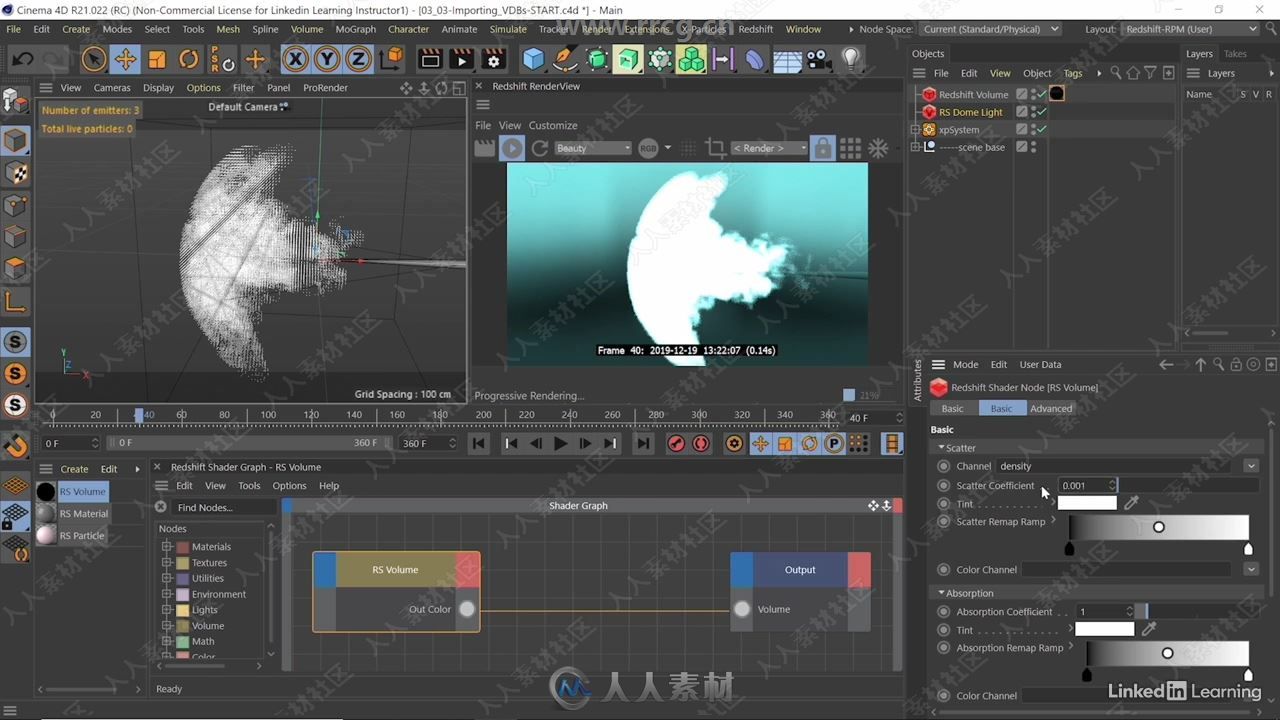
Task: Select the Output node in graph
Action: tap(800, 591)
